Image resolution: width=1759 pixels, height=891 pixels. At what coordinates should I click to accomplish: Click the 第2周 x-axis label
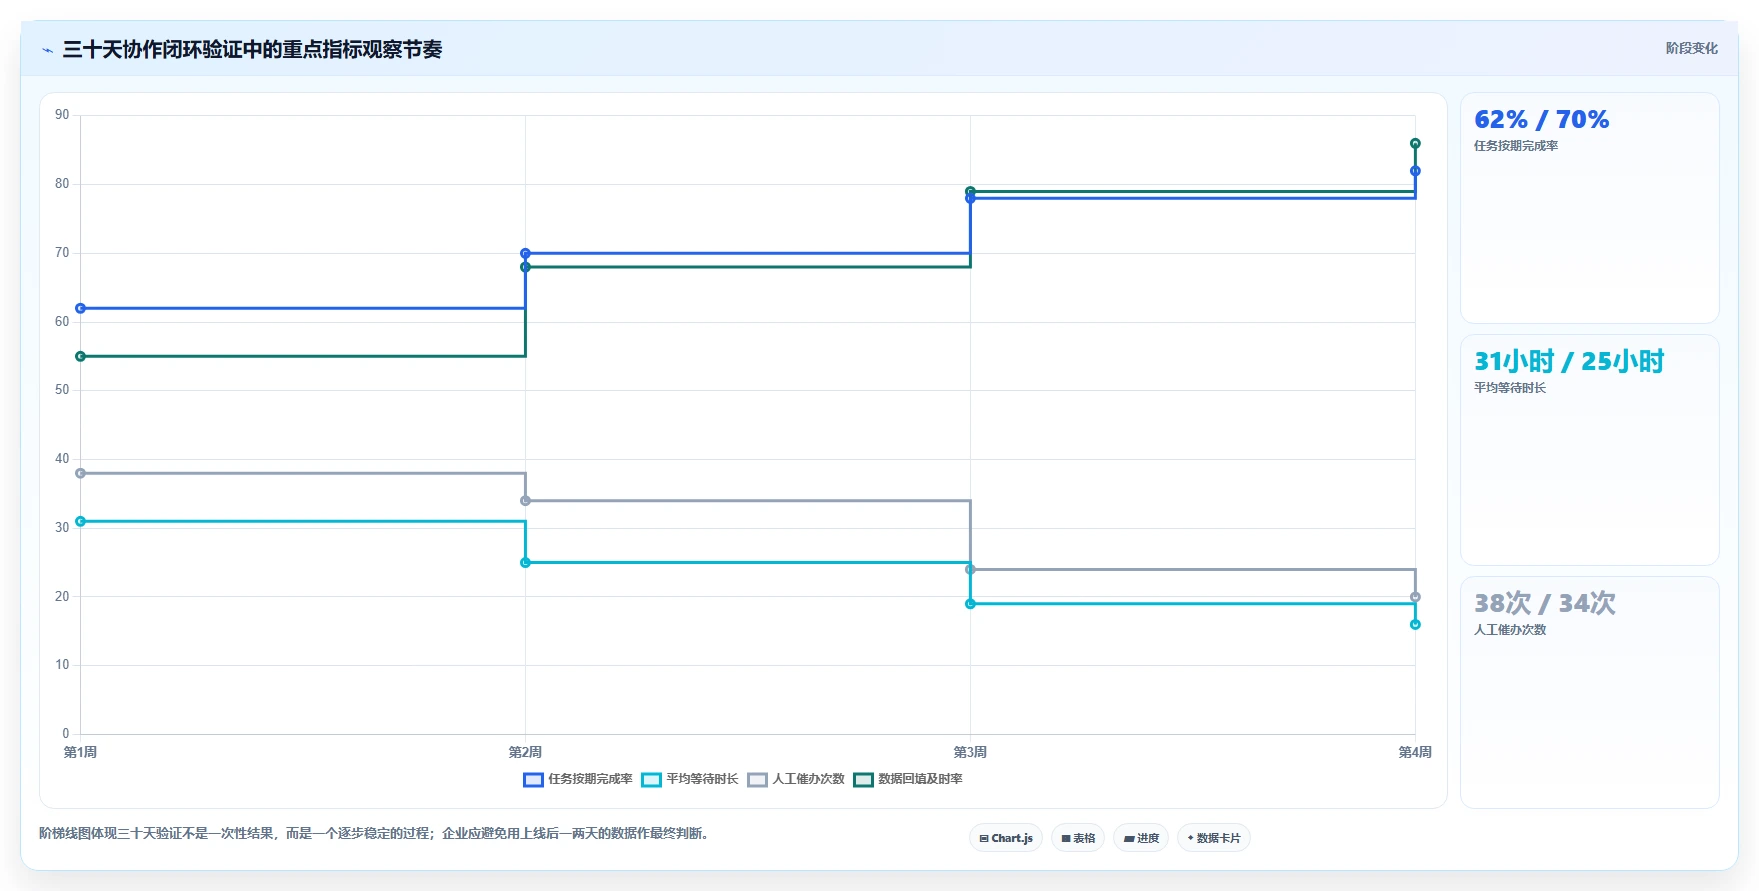525,752
